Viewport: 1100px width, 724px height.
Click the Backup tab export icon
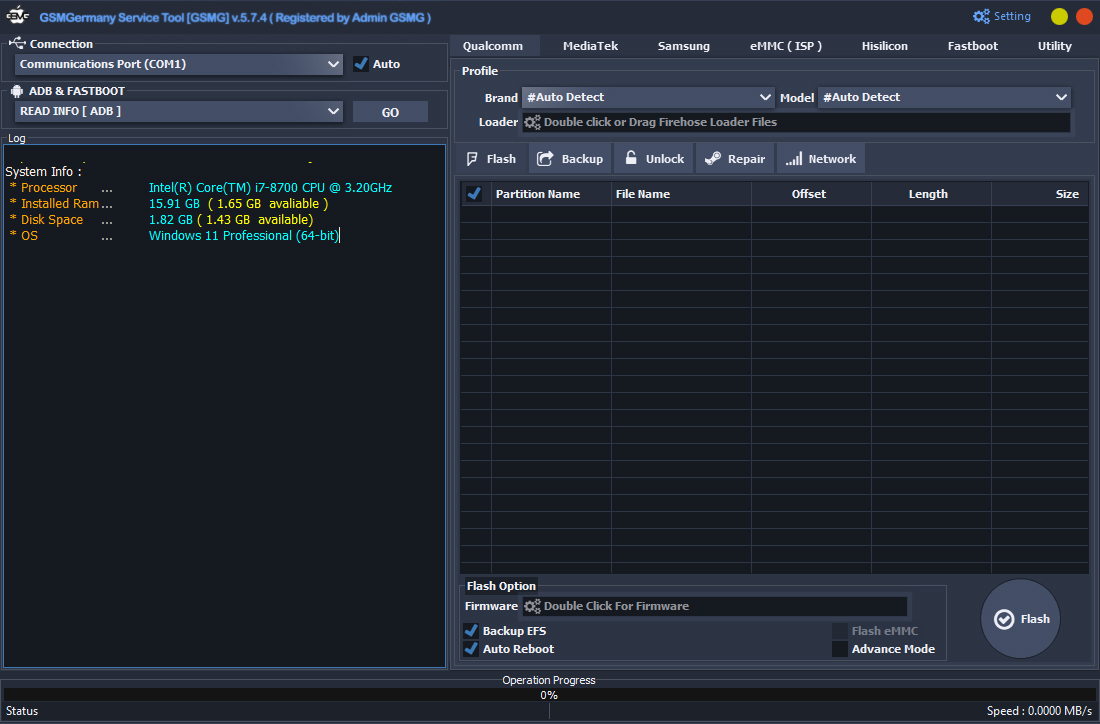tap(546, 159)
